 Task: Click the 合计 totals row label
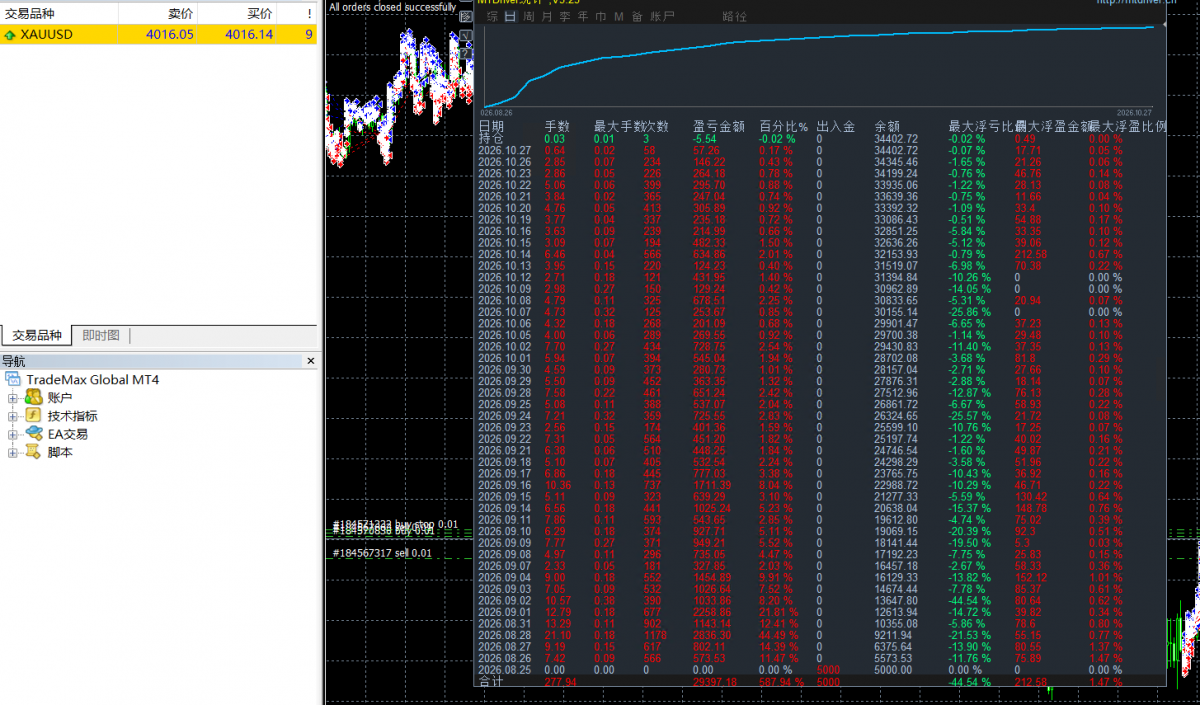click(x=491, y=681)
